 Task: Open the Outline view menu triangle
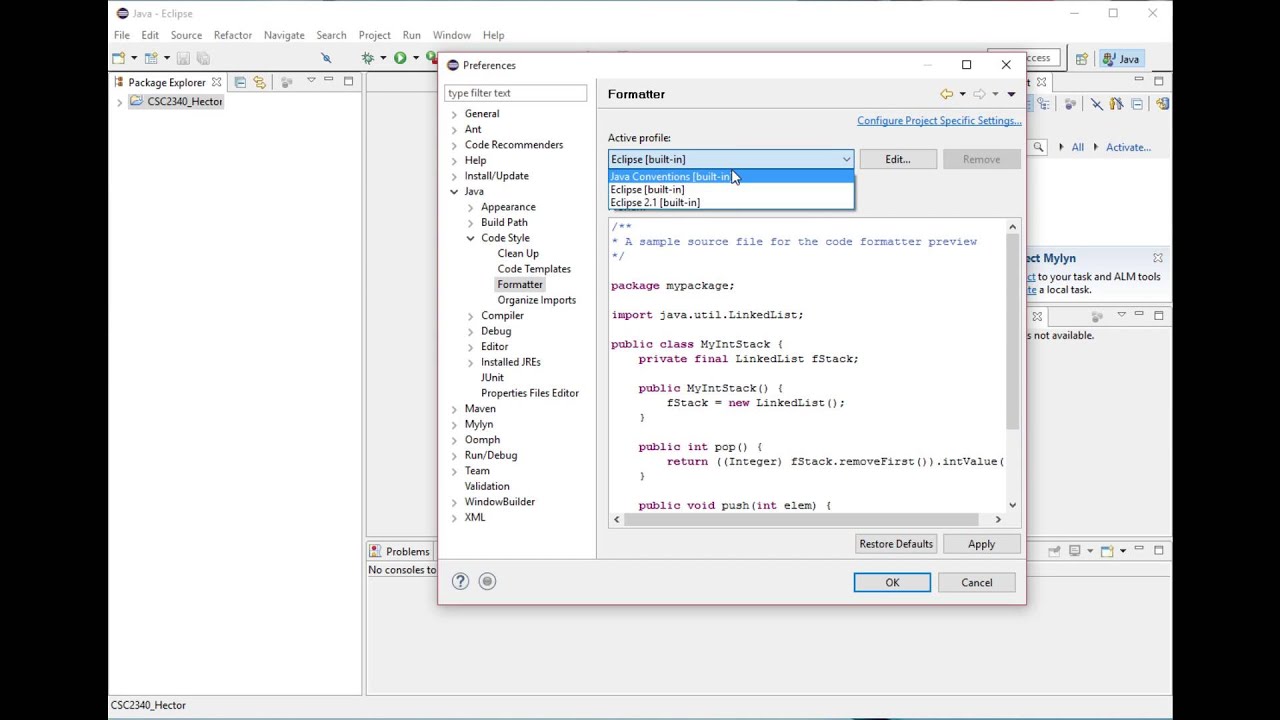click(x=1121, y=315)
